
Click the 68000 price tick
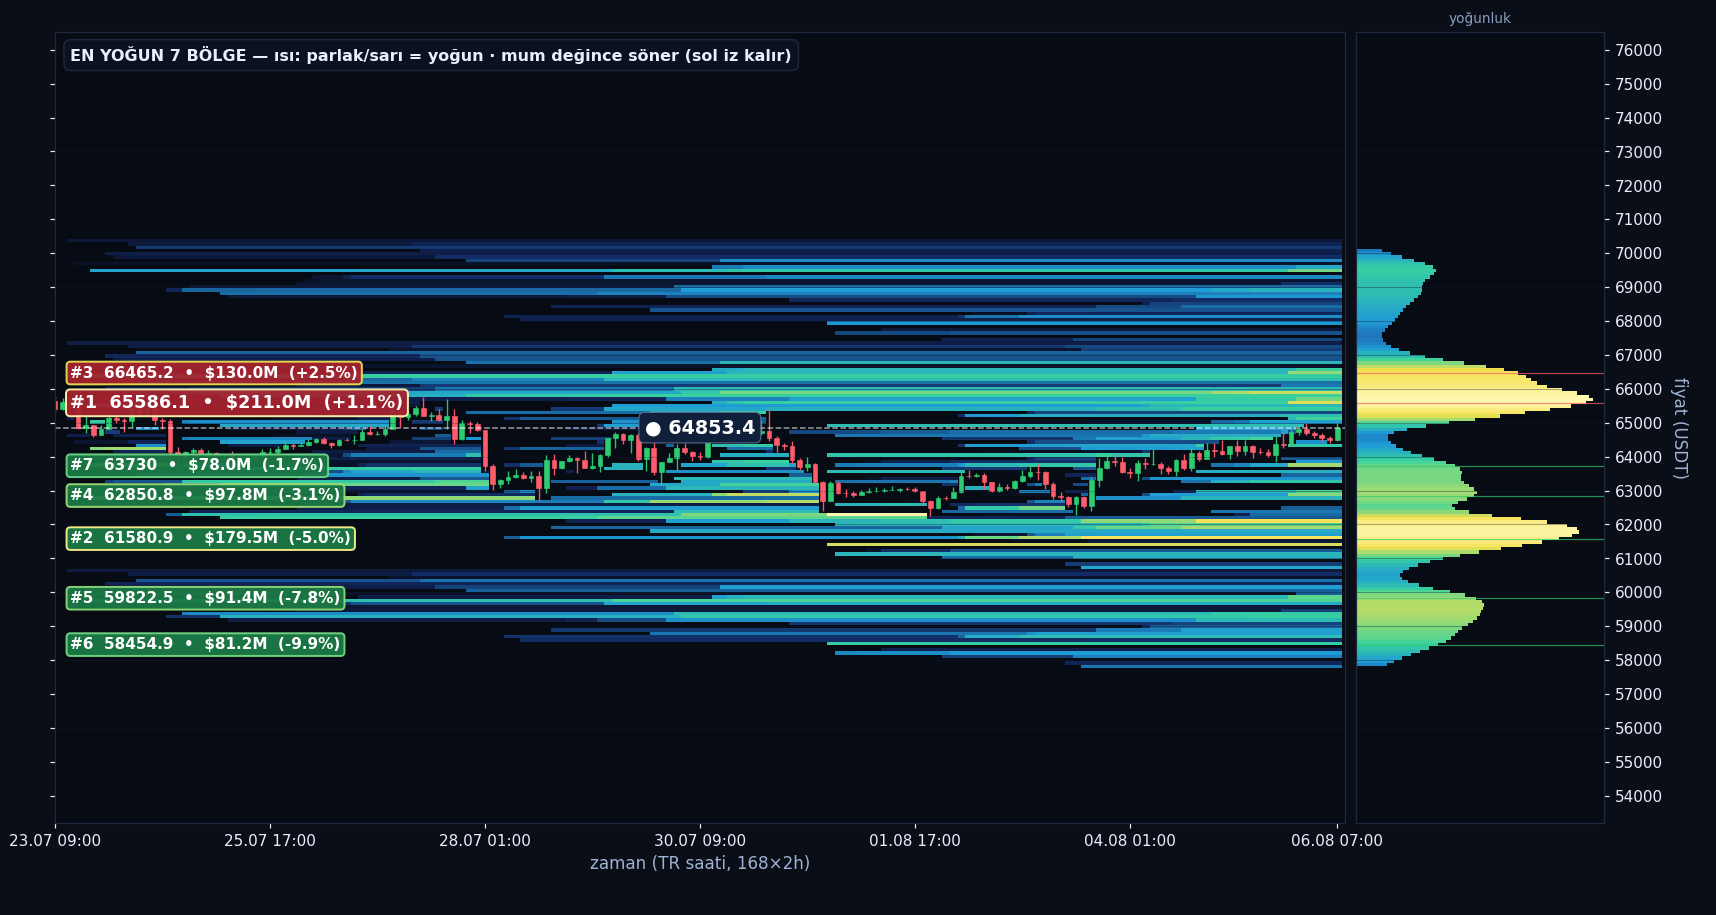(1639, 321)
